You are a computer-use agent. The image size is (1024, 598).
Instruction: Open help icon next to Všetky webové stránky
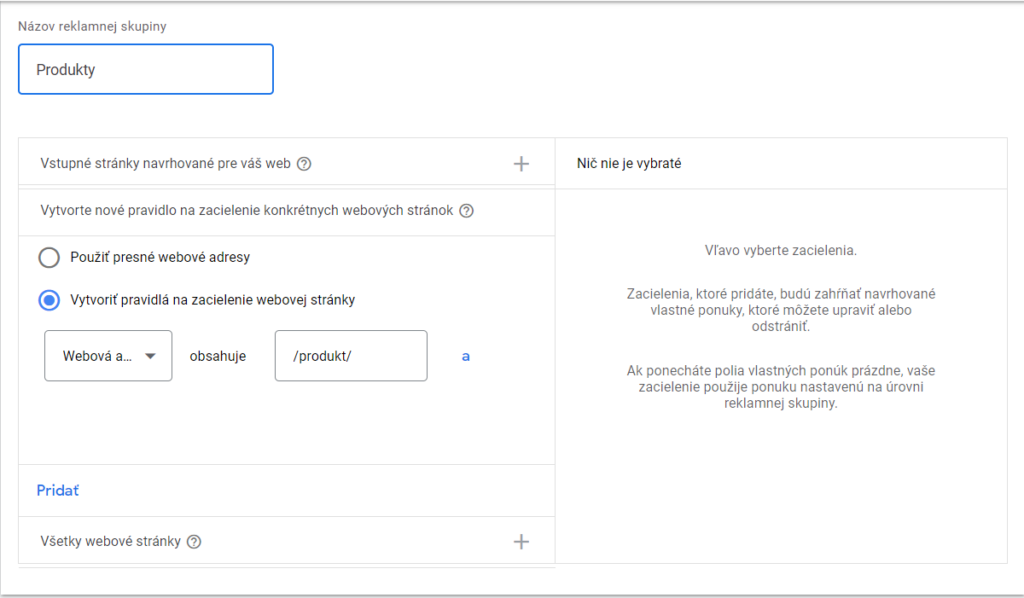pos(194,542)
